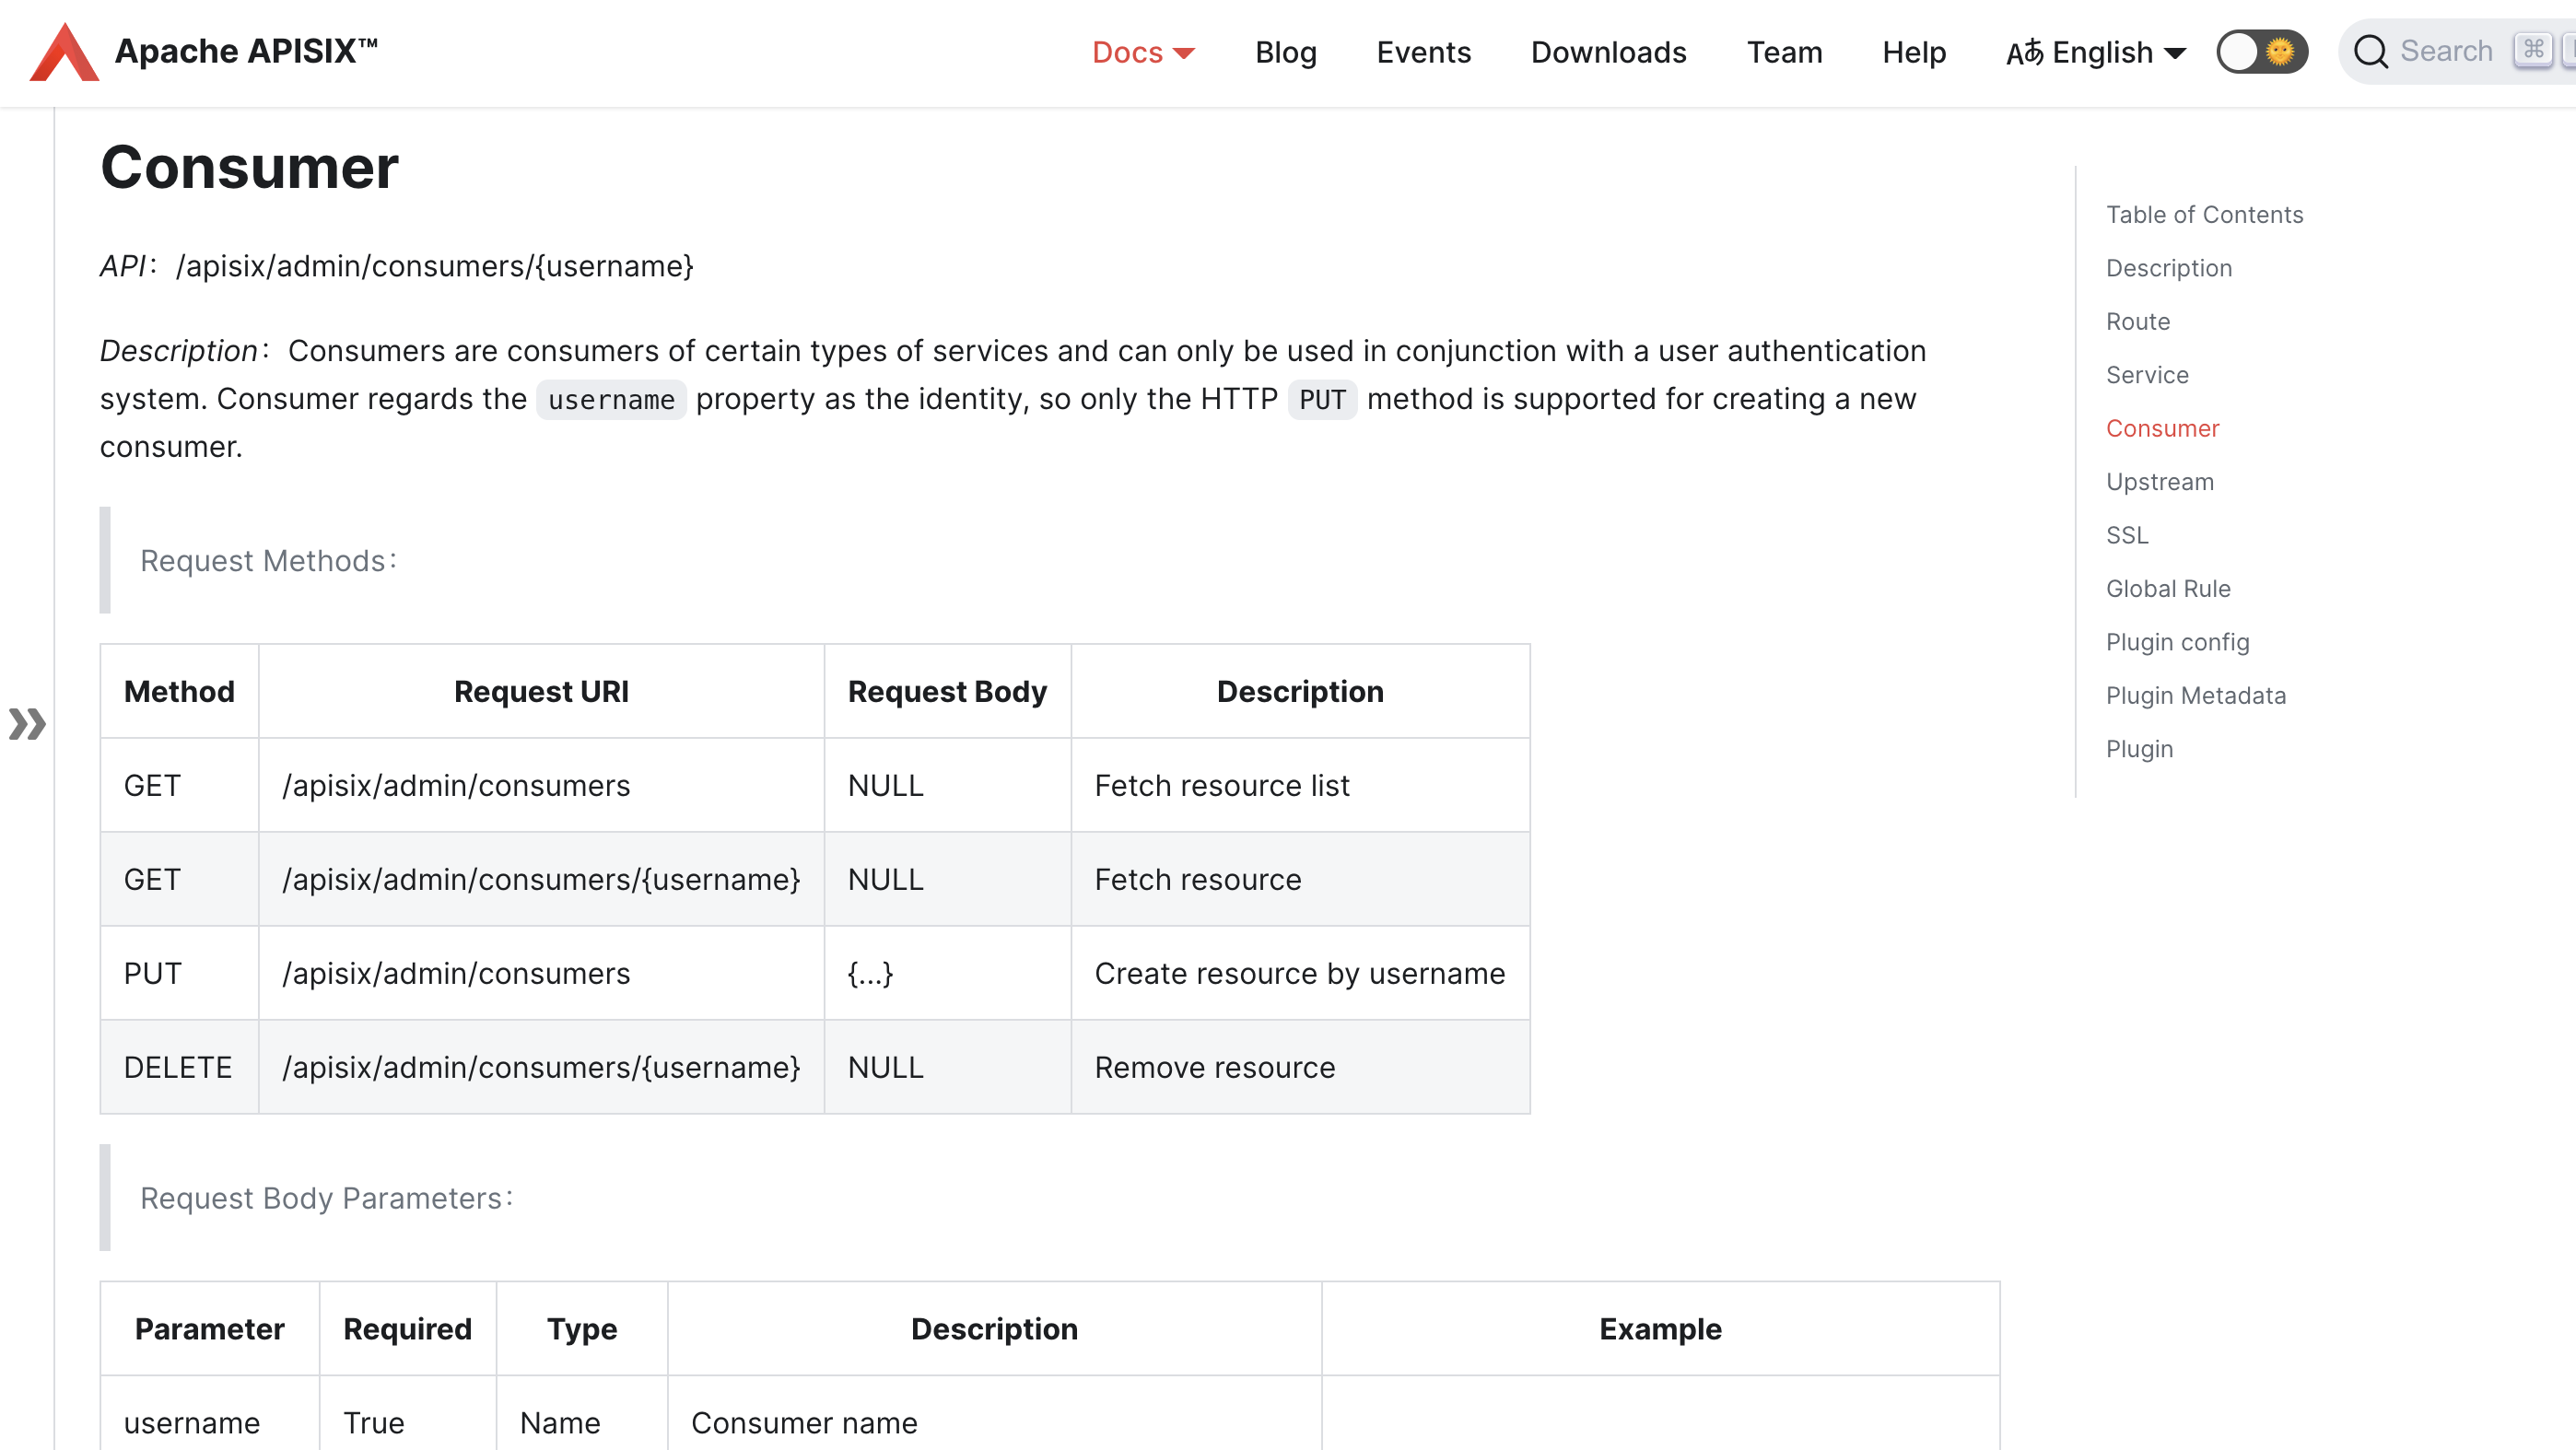2576x1450 pixels.
Task: Click the search magnifier icon
Action: point(2370,52)
